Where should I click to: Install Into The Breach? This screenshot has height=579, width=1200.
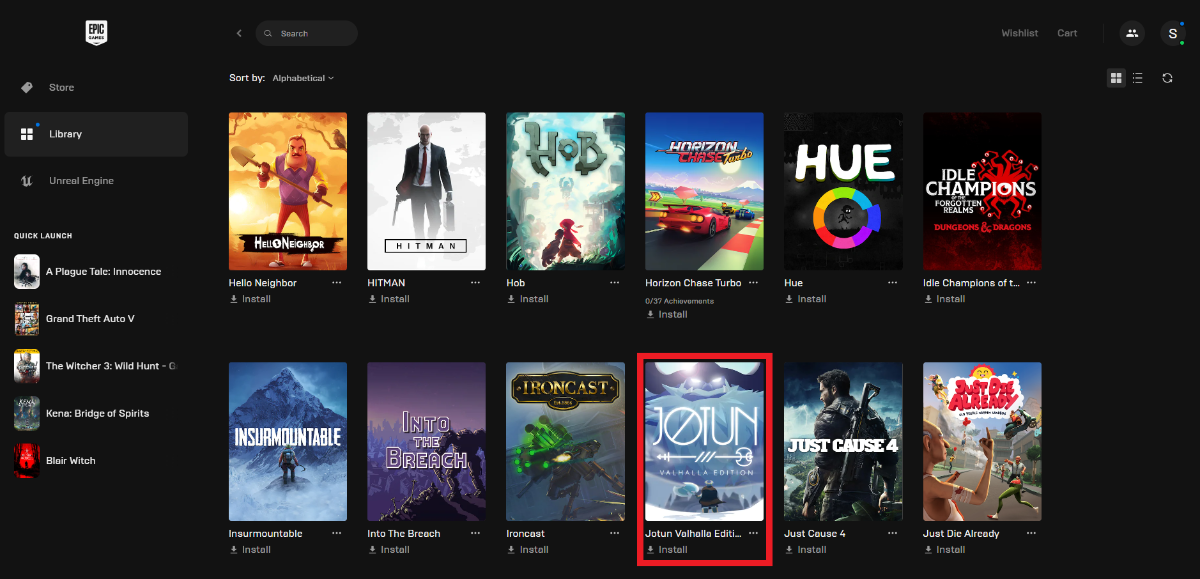[x=389, y=549]
